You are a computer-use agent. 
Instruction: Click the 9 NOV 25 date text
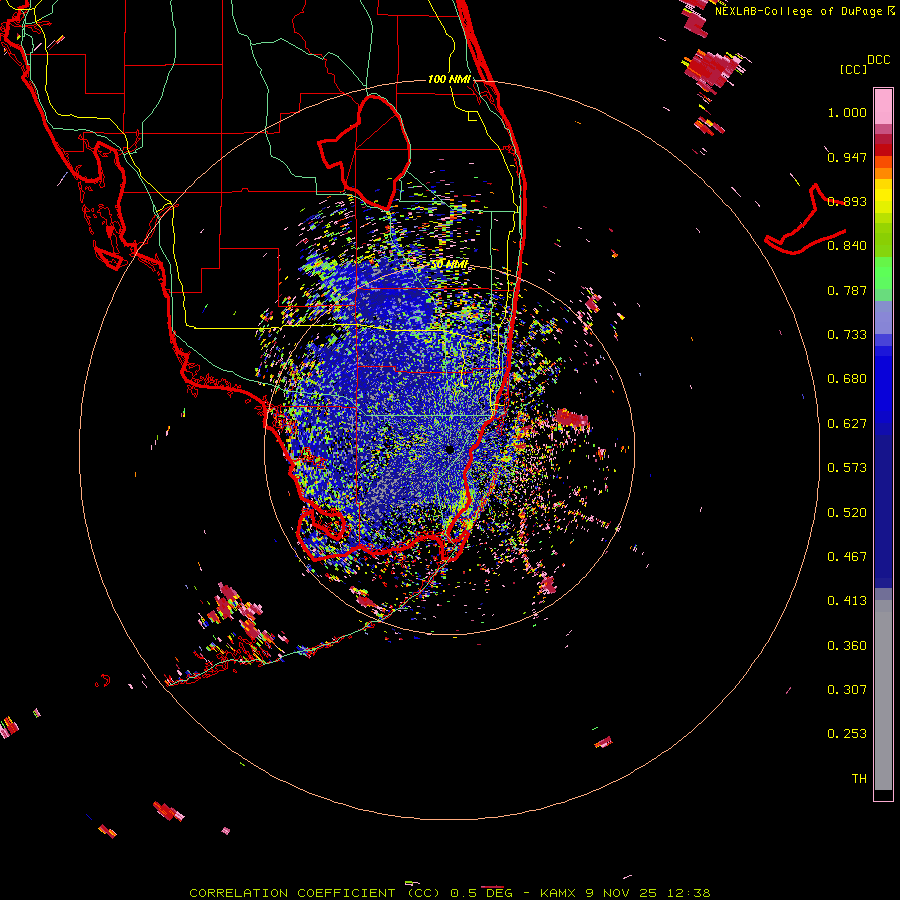coord(621,893)
